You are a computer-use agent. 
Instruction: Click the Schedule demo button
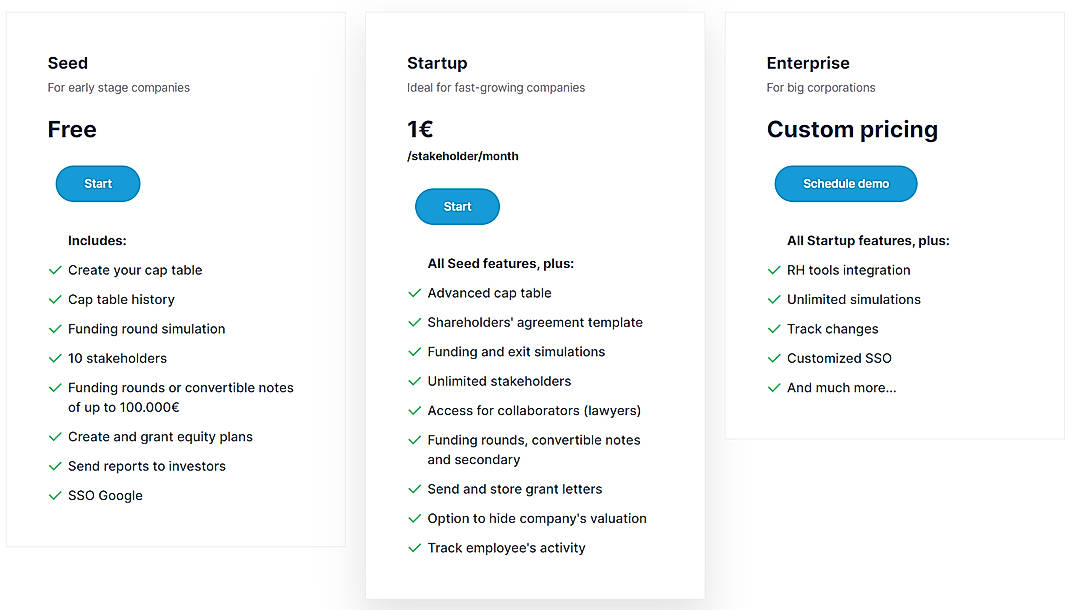click(845, 184)
